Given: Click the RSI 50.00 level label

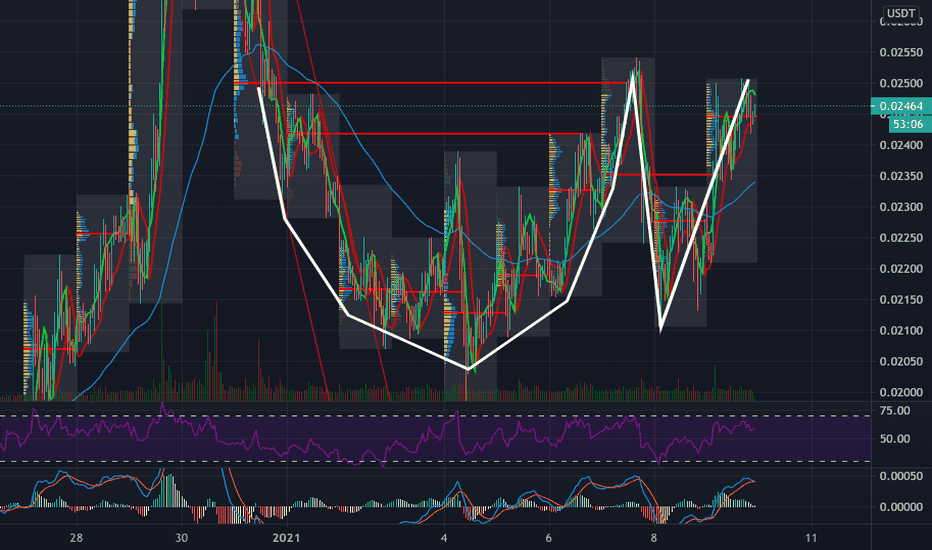Looking at the screenshot, I should click(895, 439).
